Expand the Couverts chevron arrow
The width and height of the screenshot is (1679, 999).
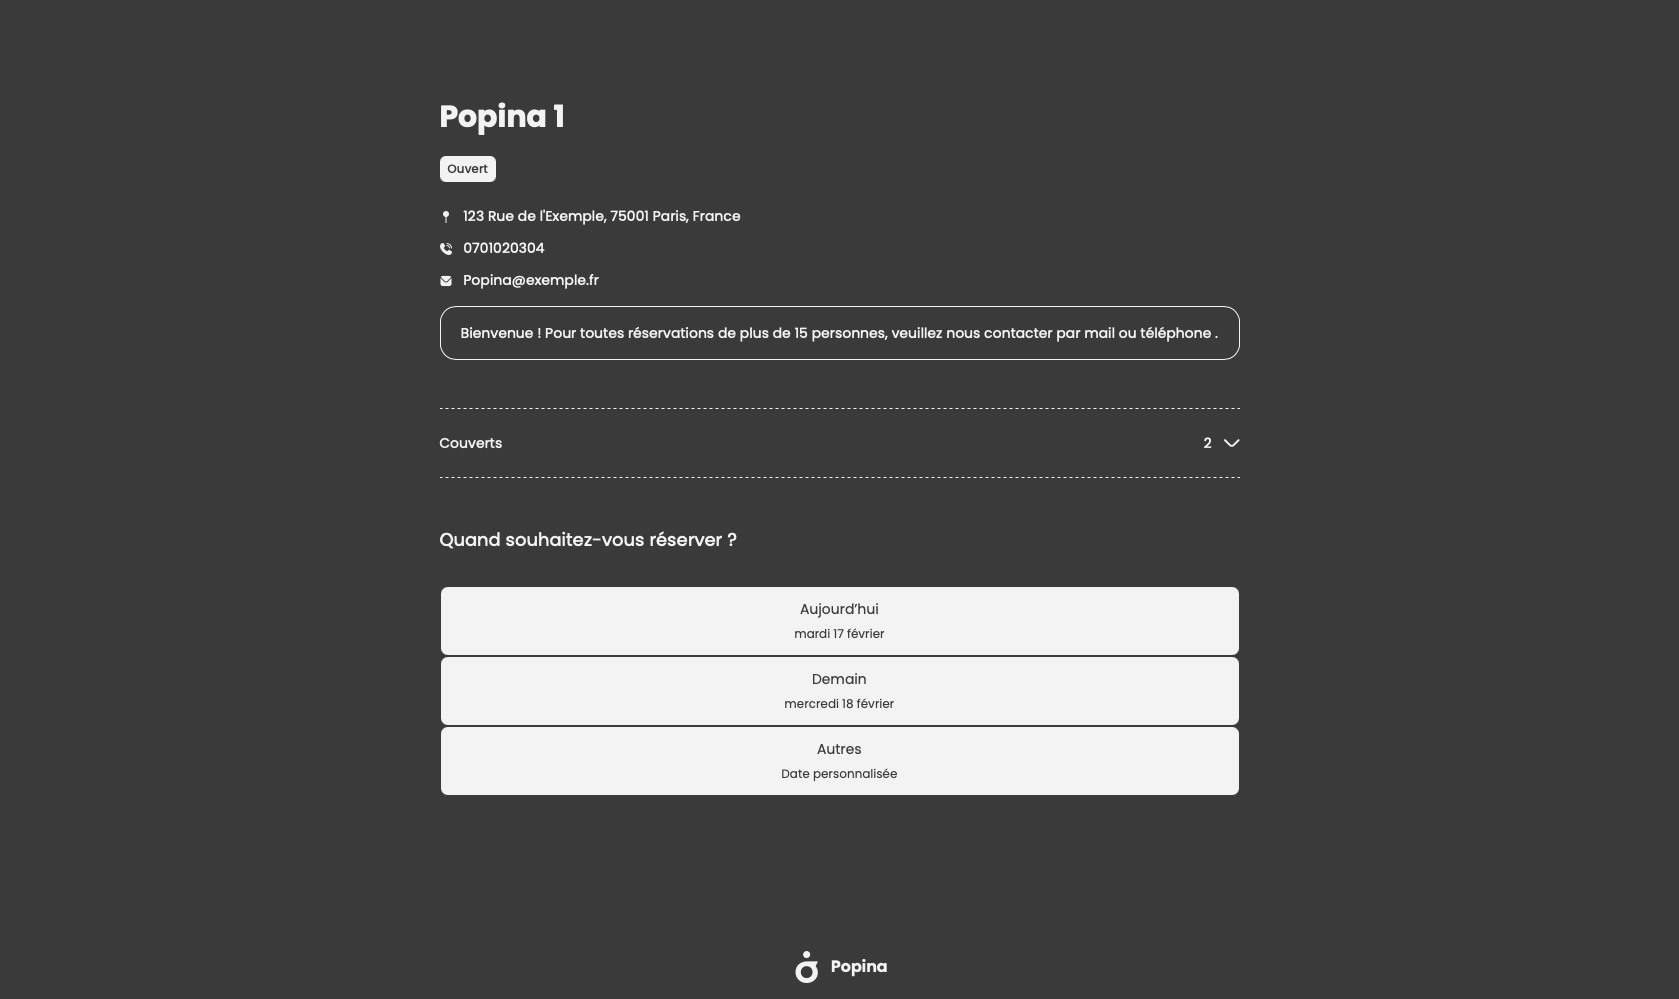(x=1232, y=443)
